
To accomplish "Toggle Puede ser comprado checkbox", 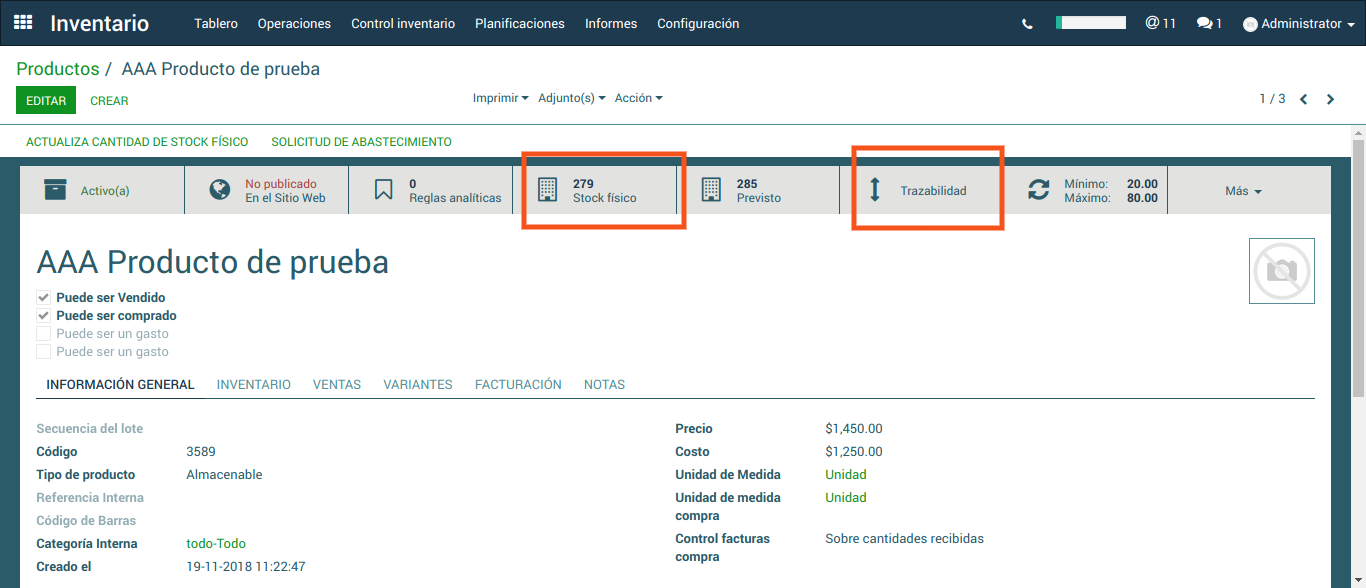I will click(x=43, y=316).
